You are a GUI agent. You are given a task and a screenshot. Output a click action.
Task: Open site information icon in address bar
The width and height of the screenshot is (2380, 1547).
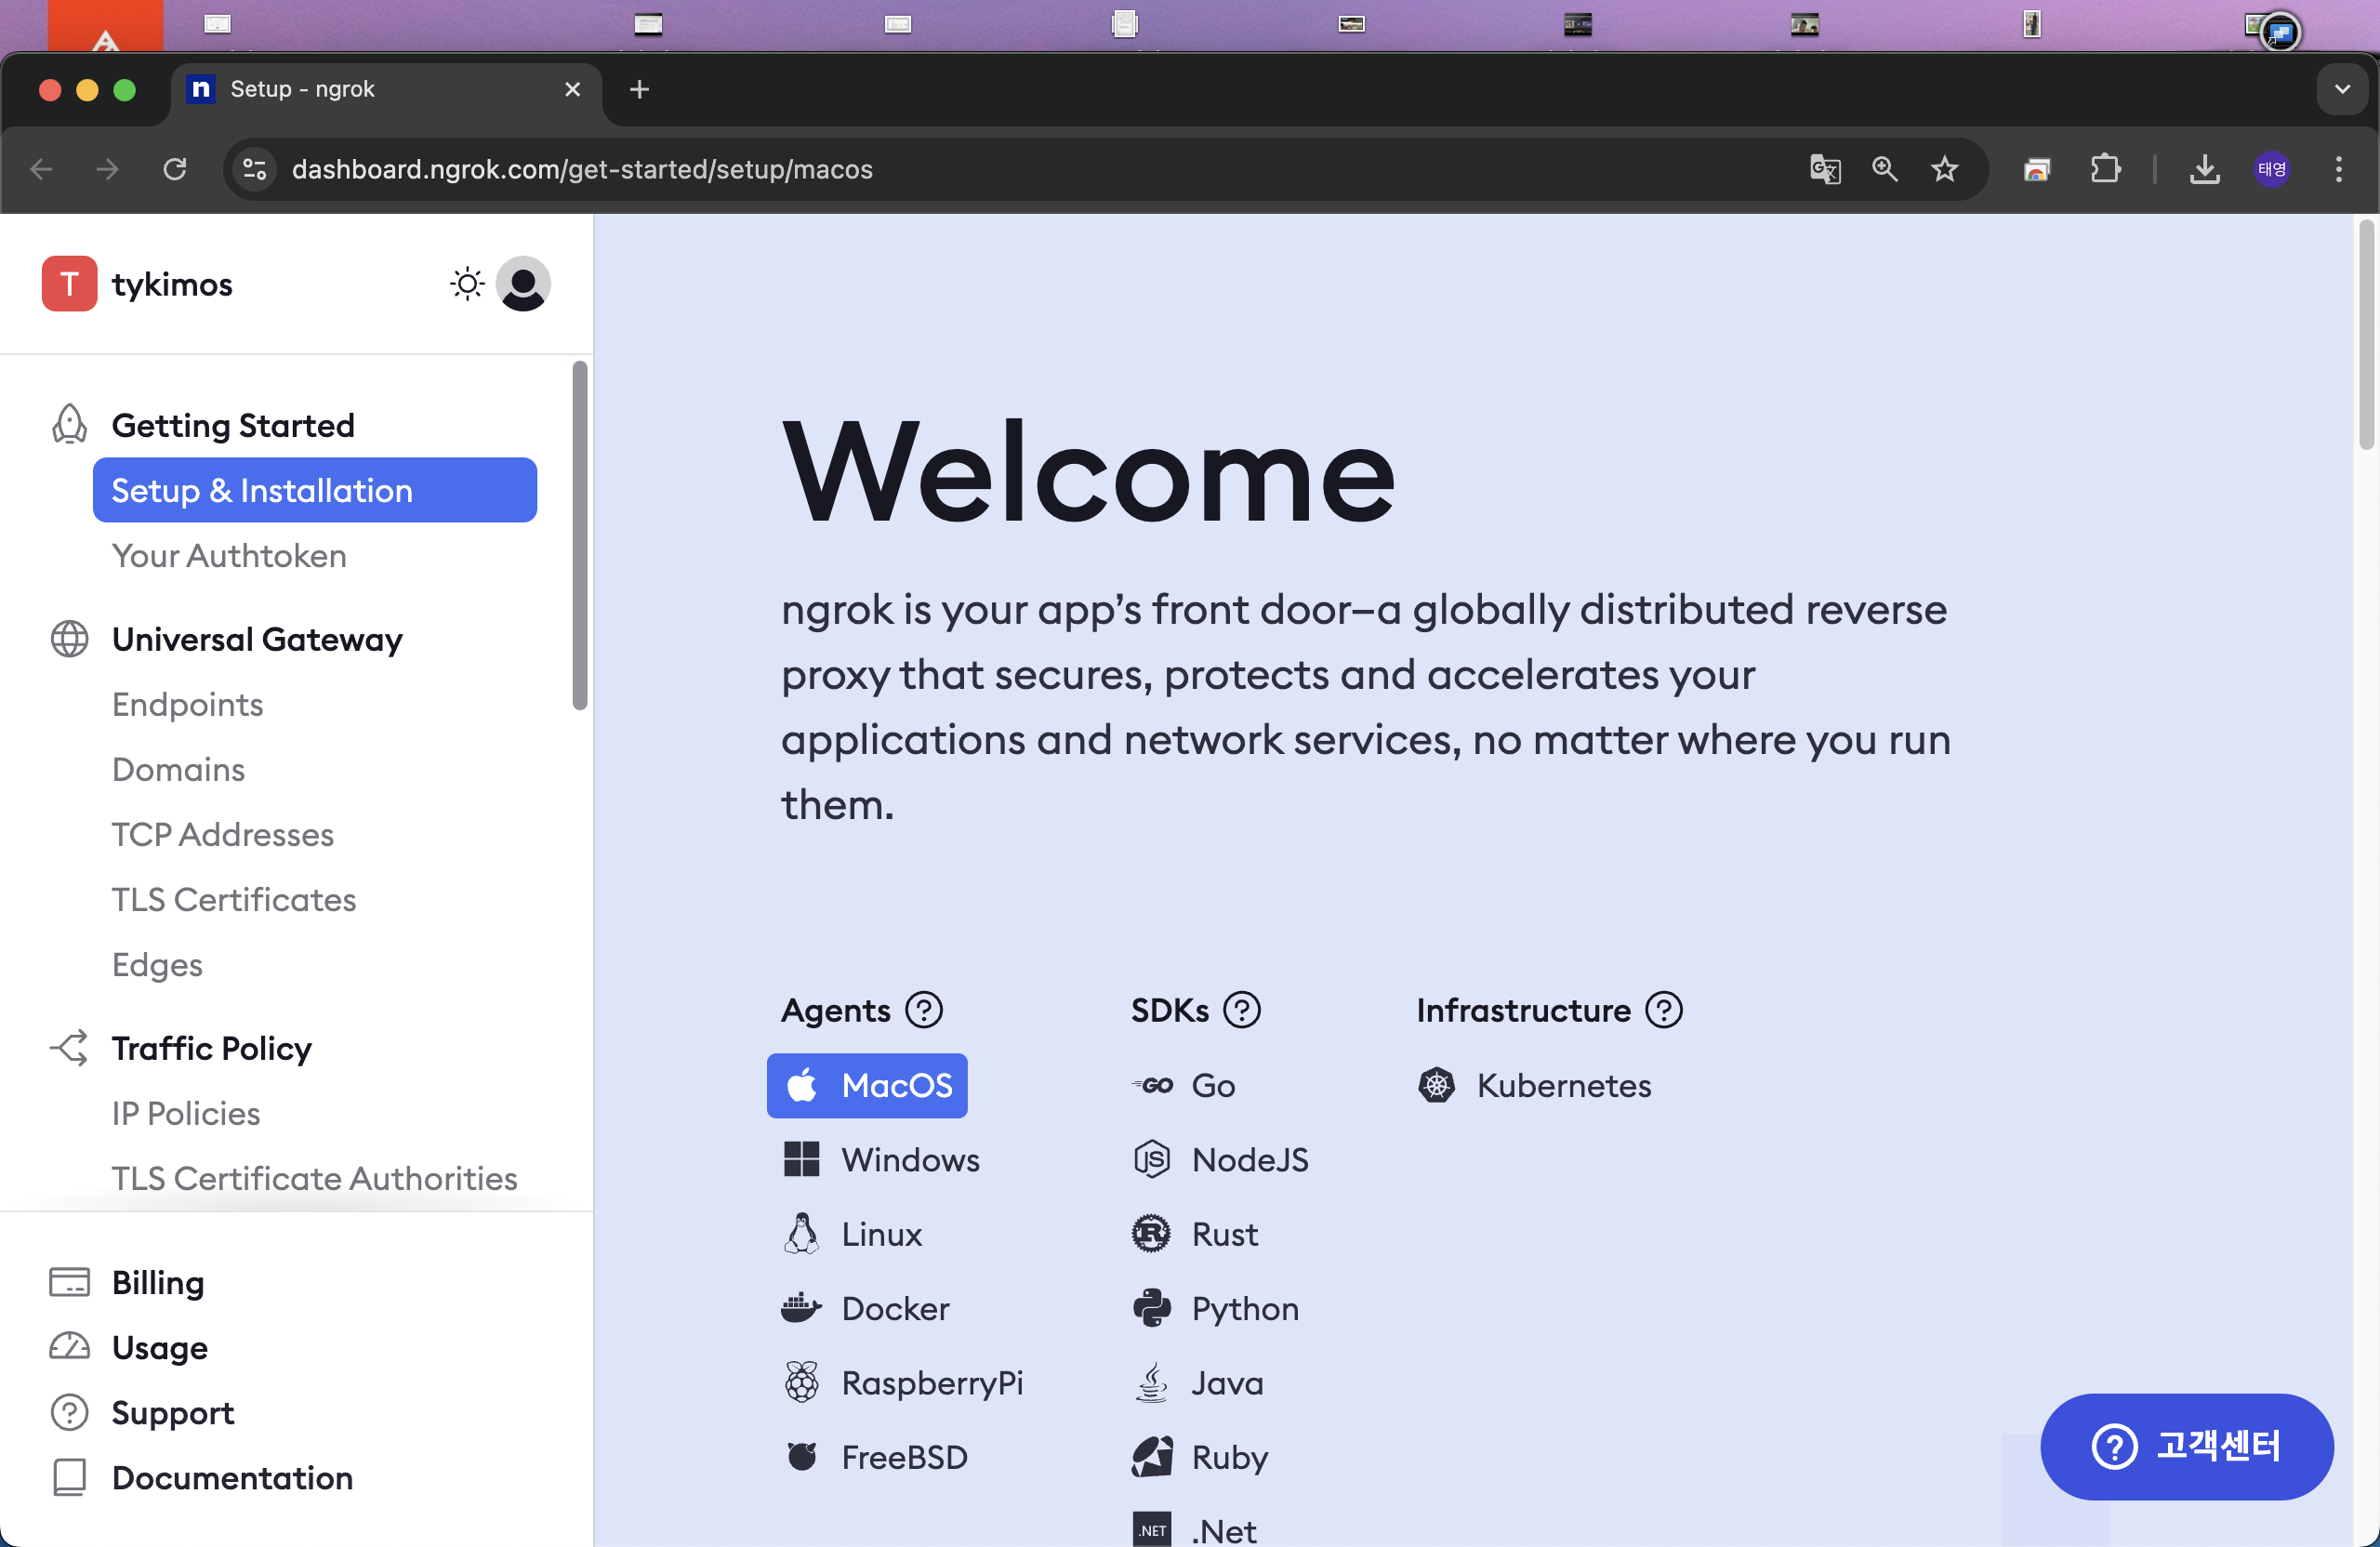(x=255, y=169)
